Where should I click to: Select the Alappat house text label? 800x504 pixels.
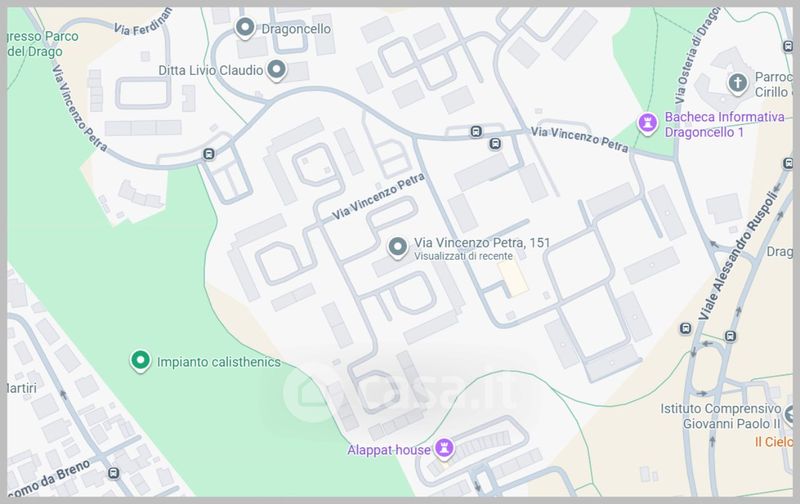point(389,450)
